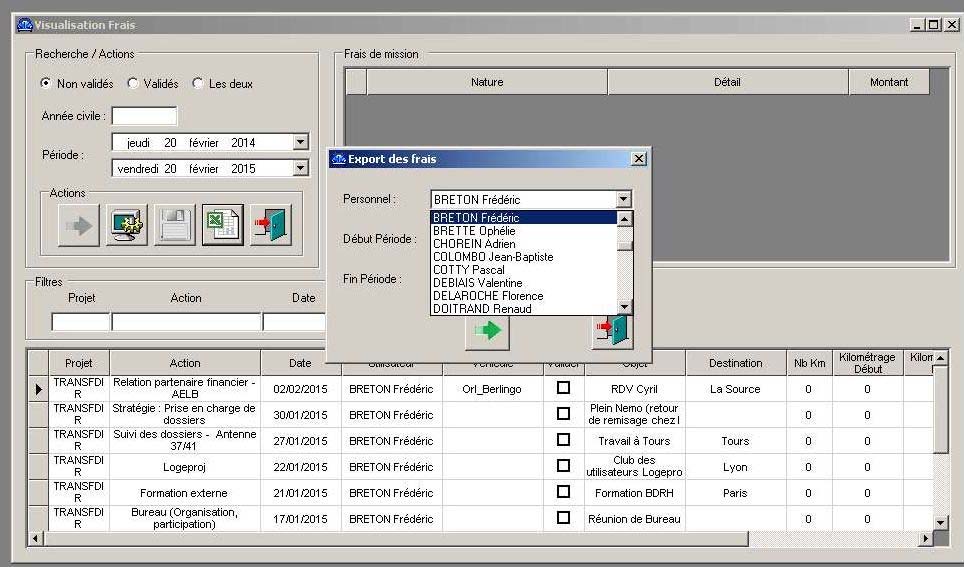The width and height of the screenshot is (964, 567).
Task: Click the grey arrow icon in Actions
Action: [79, 225]
